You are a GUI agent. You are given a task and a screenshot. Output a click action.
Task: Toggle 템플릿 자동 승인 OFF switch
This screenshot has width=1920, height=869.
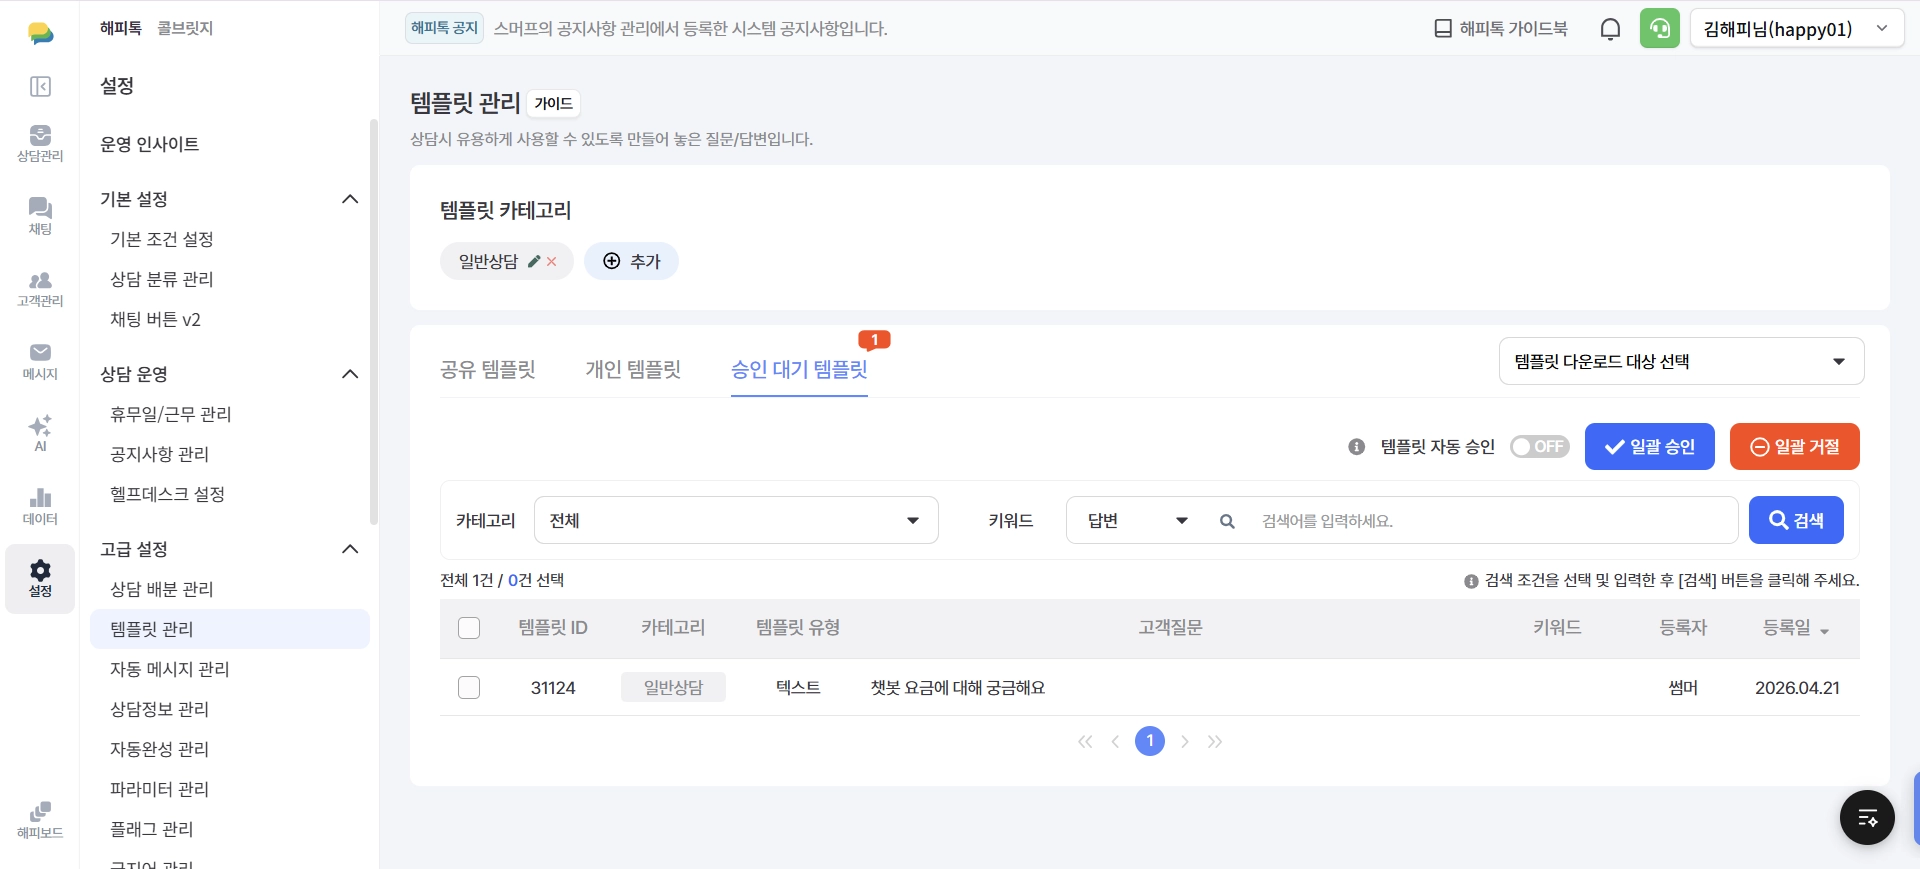(1540, 447)
